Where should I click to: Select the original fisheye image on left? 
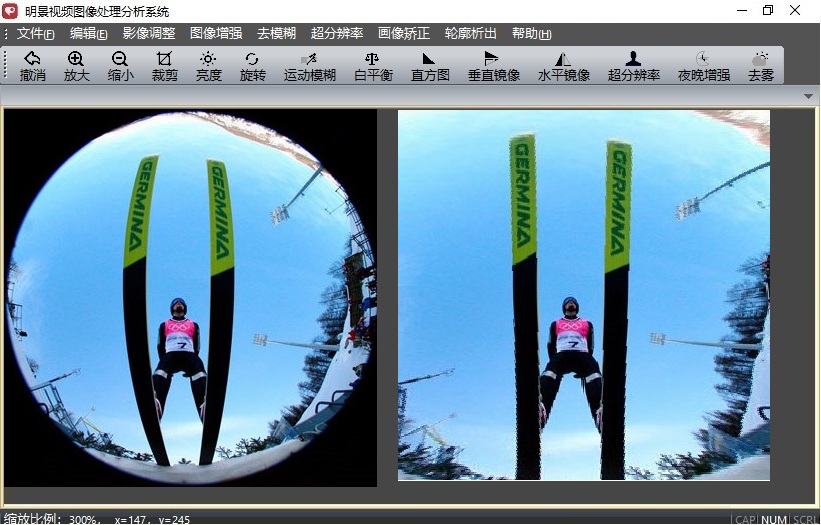pos(190,298)
